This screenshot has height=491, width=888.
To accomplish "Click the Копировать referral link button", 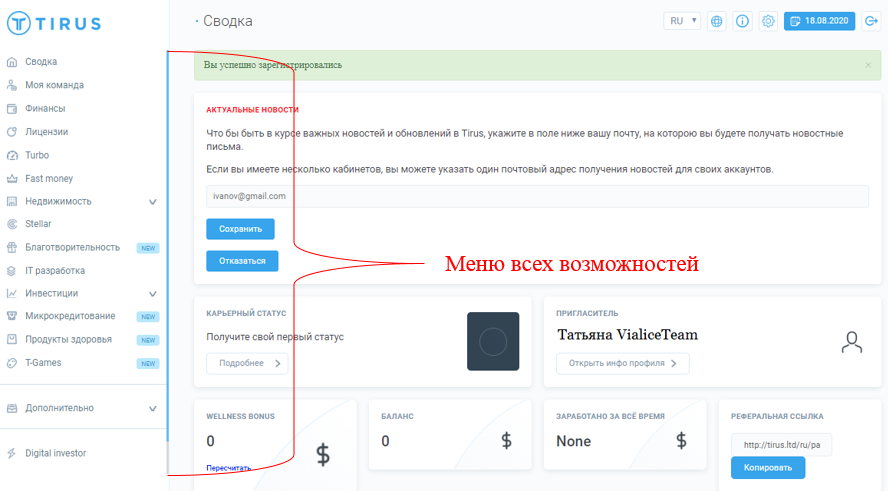I will pos(767,468).
